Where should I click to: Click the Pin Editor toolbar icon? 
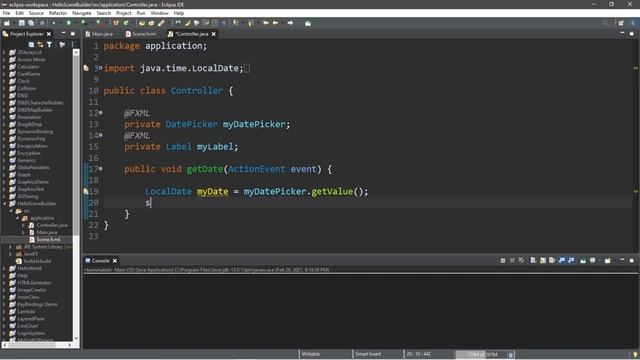(308, 23)
